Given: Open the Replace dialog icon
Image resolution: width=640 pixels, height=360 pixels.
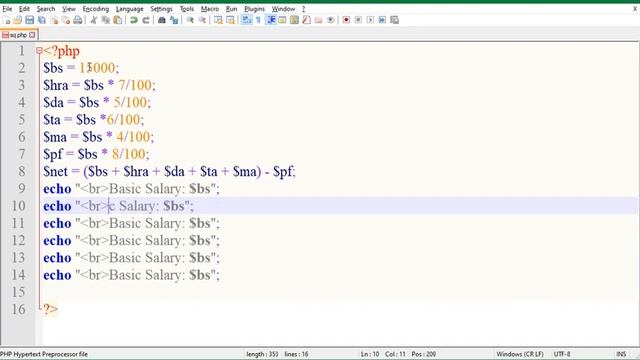Looking at the screenshot, I should [174, 20].
